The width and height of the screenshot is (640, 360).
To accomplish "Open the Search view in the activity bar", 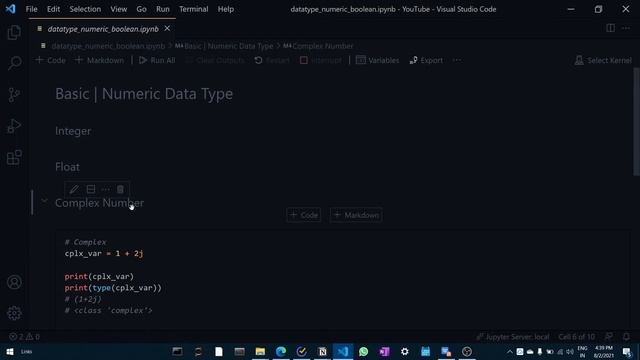I will coord(14,63).
